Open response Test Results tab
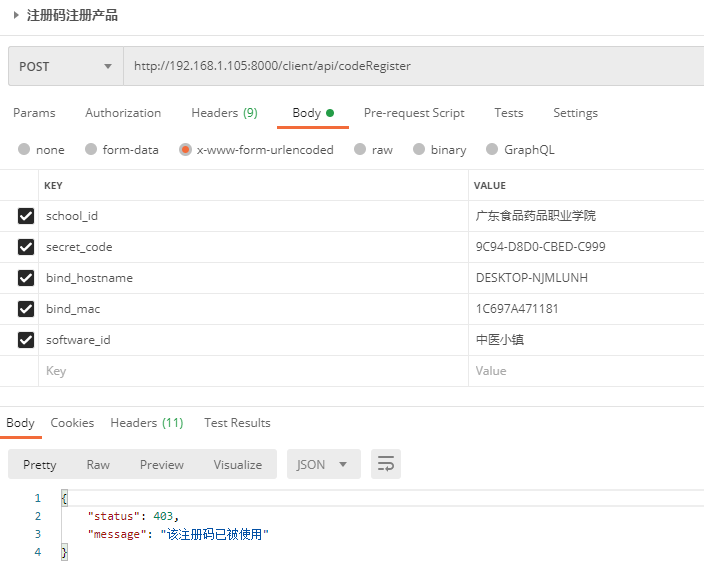This screenshot has height=582, width=704. pyautogui.click(x=237, y=423)
